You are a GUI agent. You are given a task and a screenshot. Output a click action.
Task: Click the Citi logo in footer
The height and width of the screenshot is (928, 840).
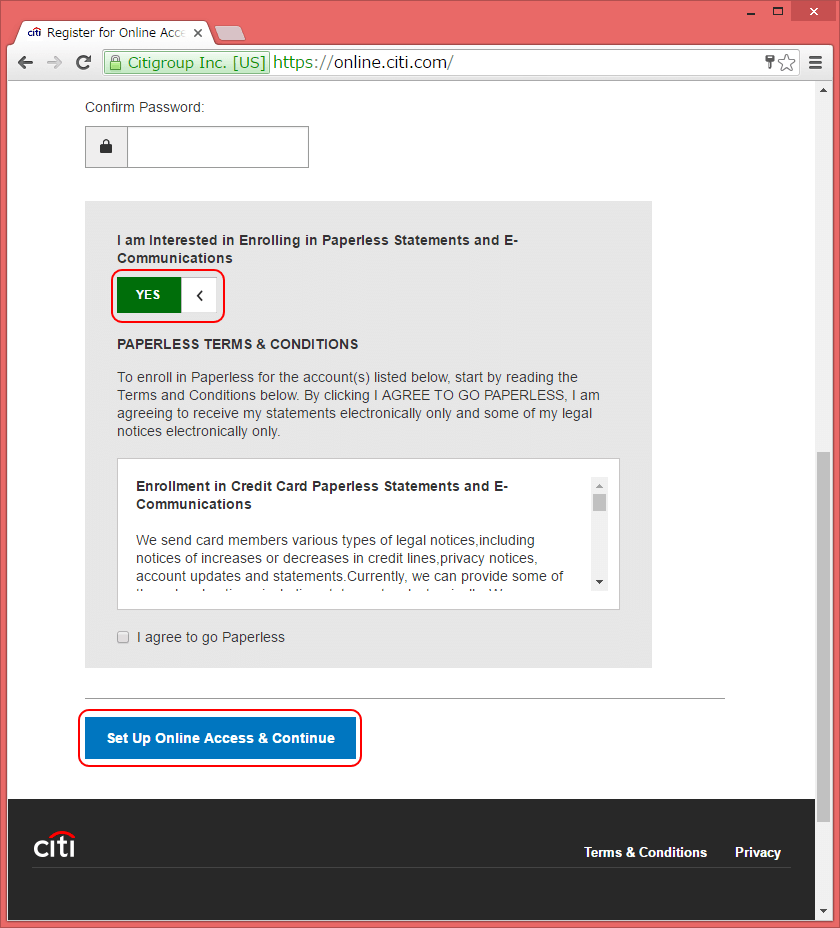pos(55,846)
